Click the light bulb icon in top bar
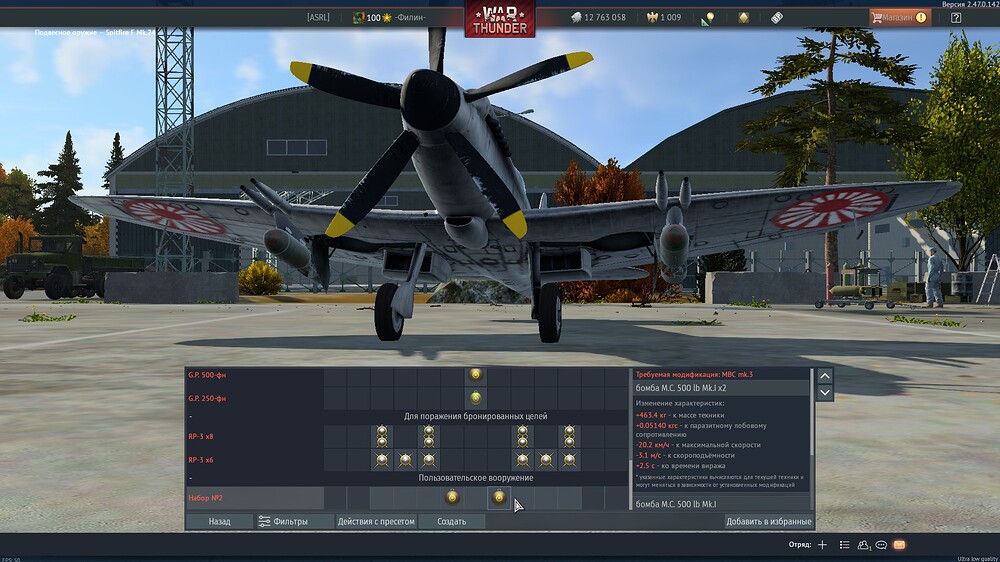This screenshot has height=562, width=1000. [x=708, y=17]
